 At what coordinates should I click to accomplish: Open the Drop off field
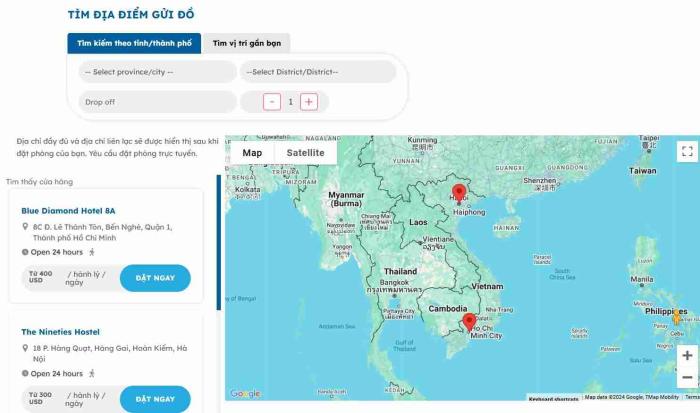click(x=157, y=102)
